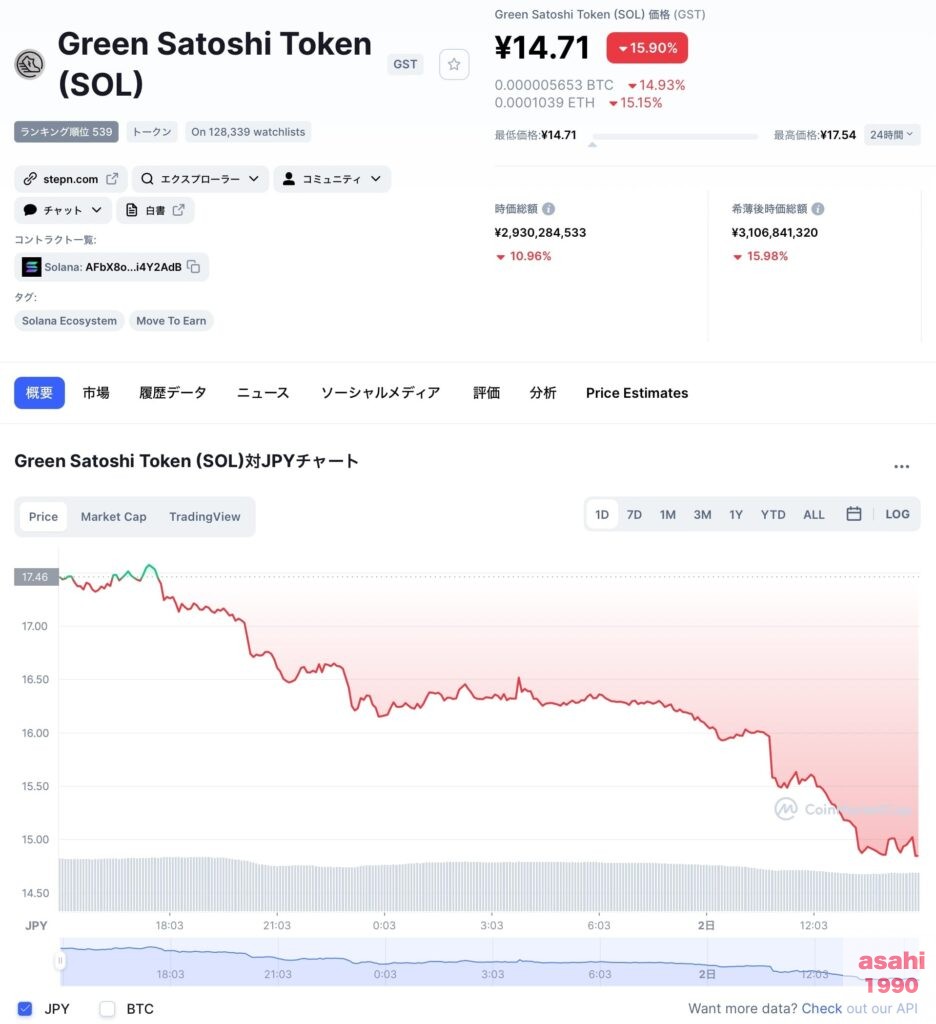Add GST to watchlist with star icon
This screenshot has height=1024, width=936.
click(x=454, y=64)
